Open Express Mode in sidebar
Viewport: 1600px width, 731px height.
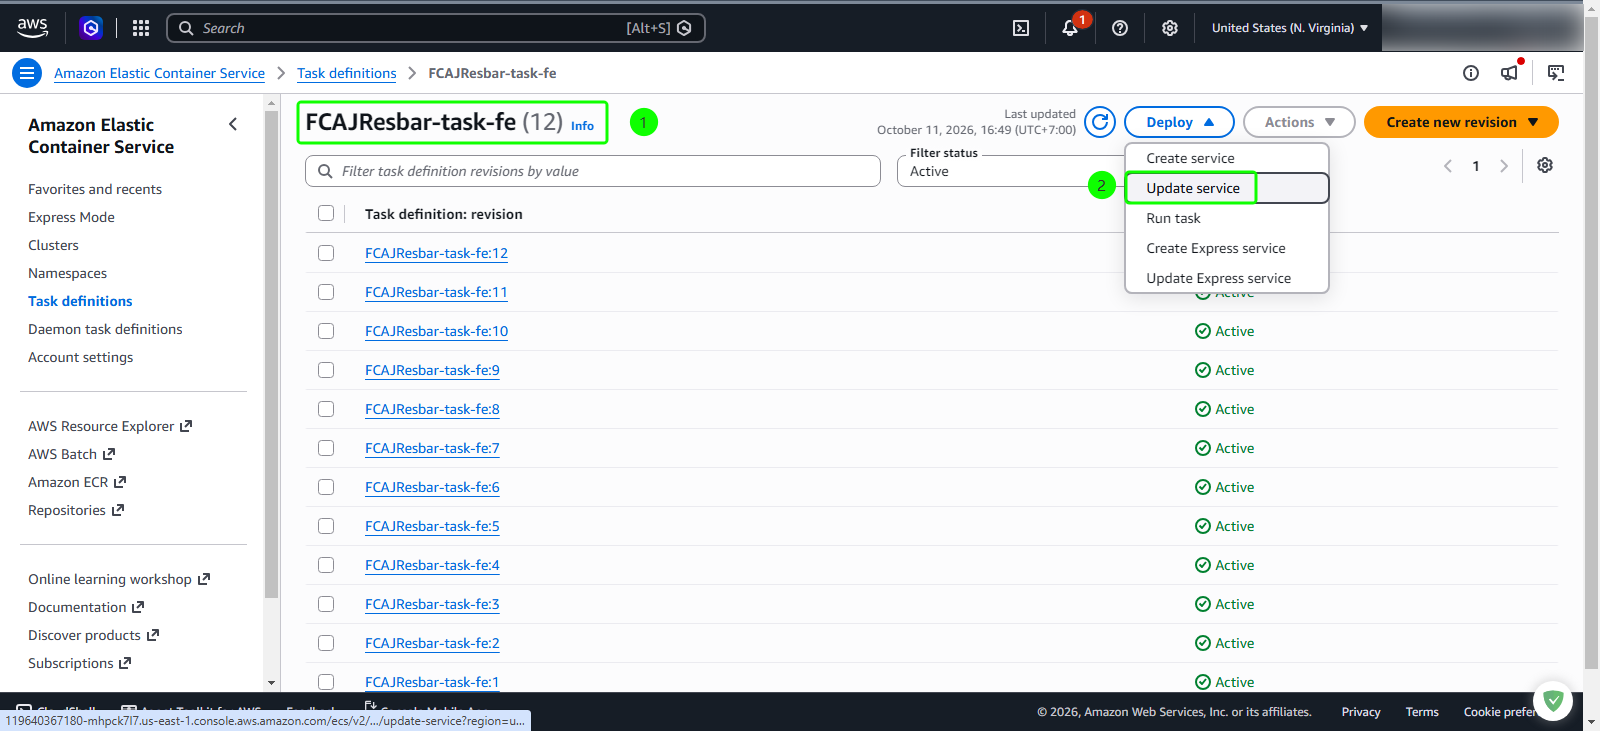point(71,217)
